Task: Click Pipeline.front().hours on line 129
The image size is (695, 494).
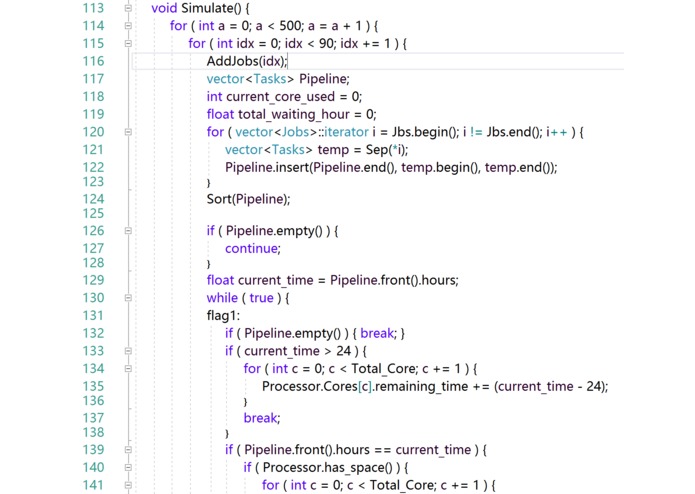Action: (394, 280)
